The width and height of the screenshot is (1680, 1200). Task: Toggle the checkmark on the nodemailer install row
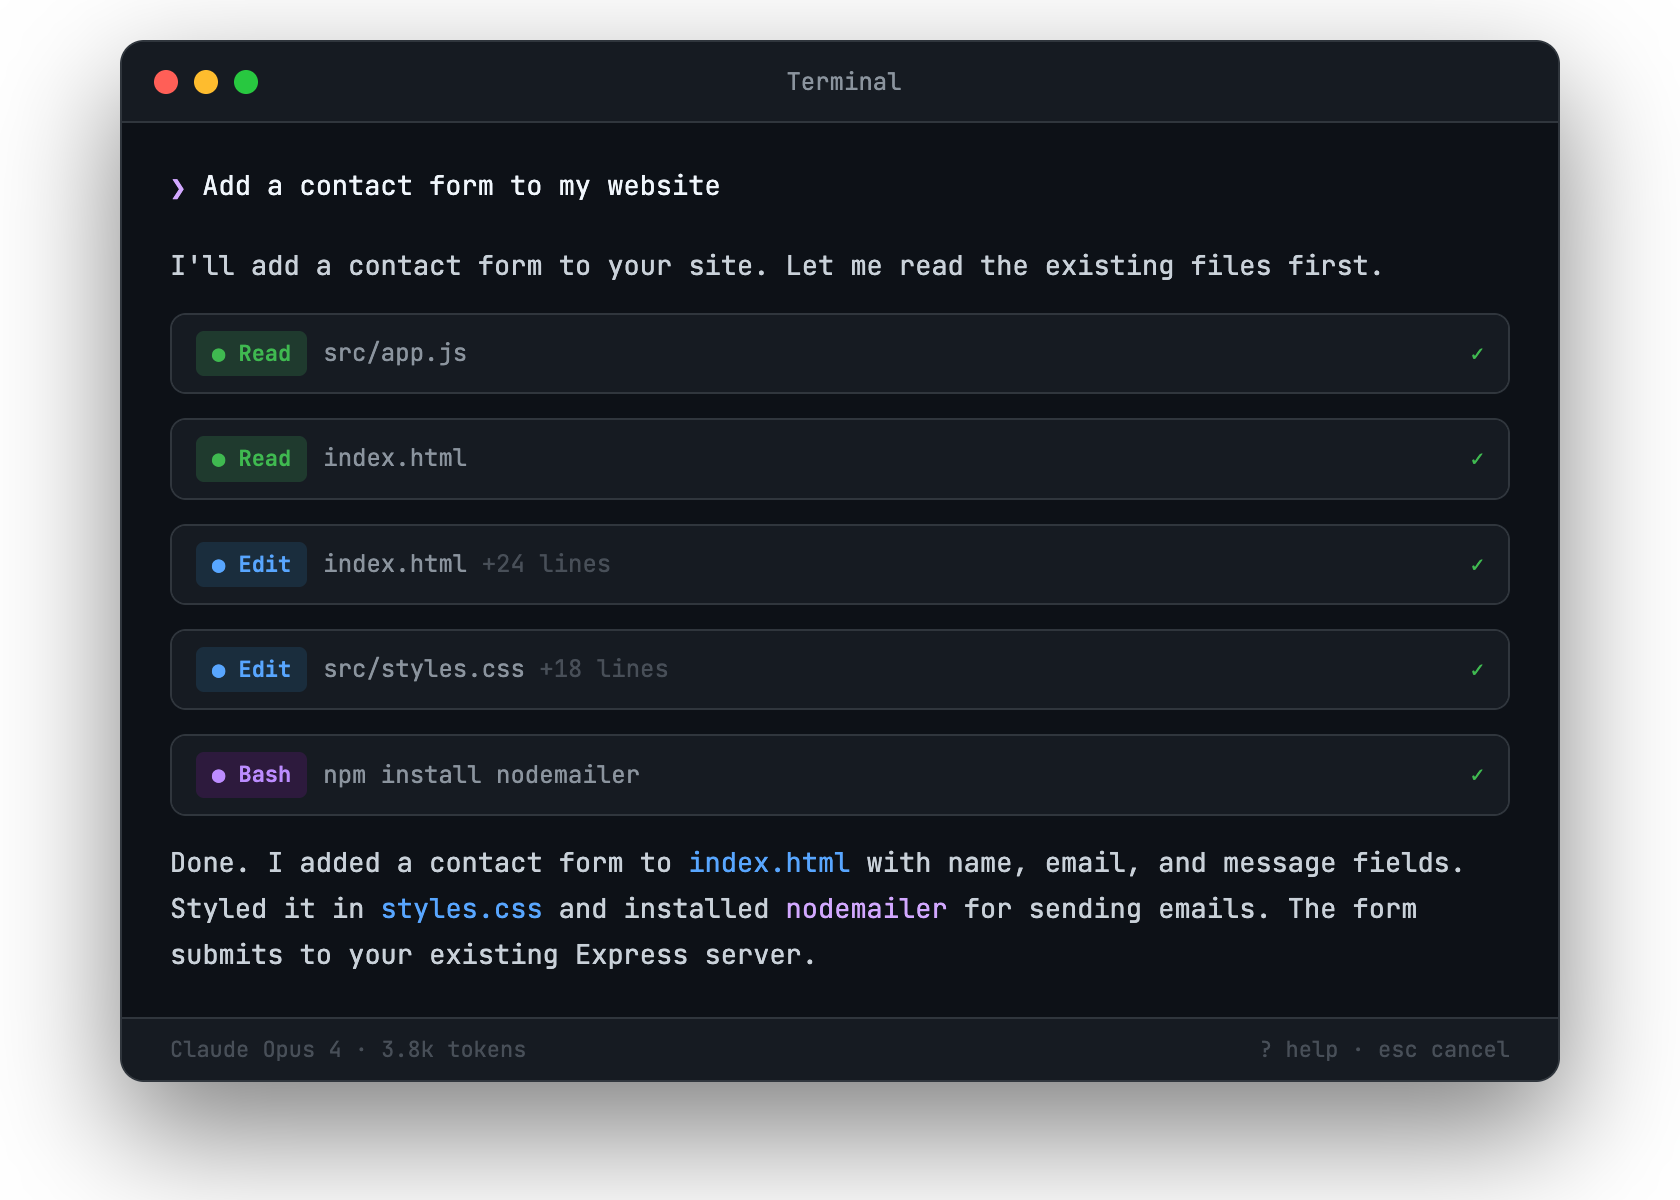tap(1477, 774)
